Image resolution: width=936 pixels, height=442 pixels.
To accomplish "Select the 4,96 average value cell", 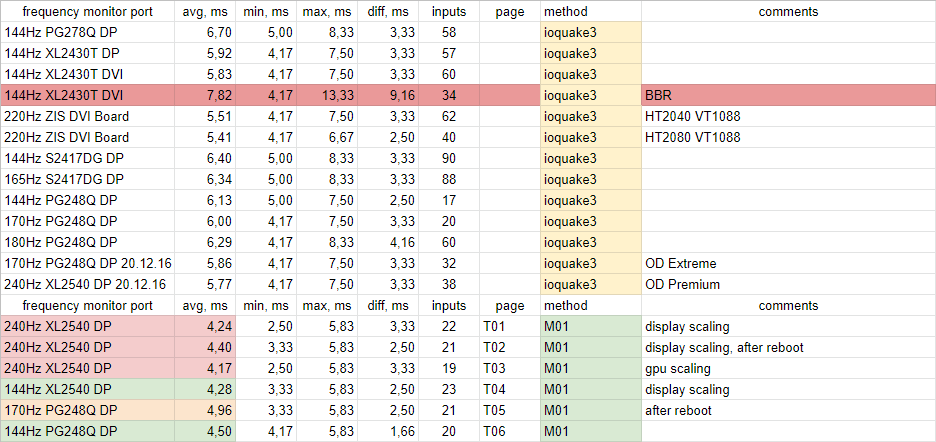I will 207,410.
